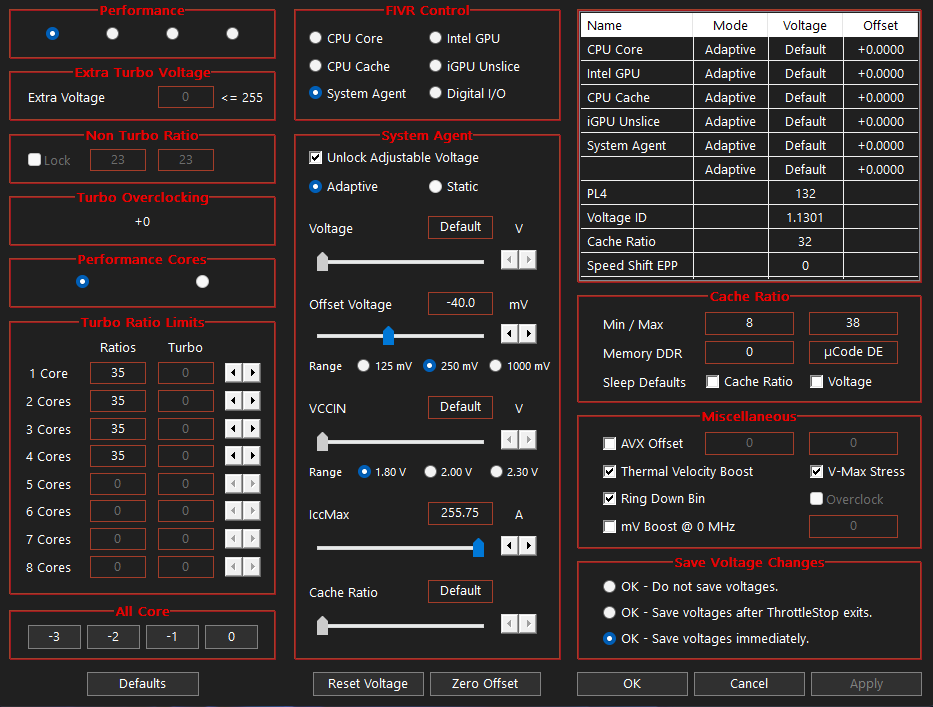Viewport: 933px width, 707px height.
Task: Select the CPU Core radio button
Action: coord(315,38)
